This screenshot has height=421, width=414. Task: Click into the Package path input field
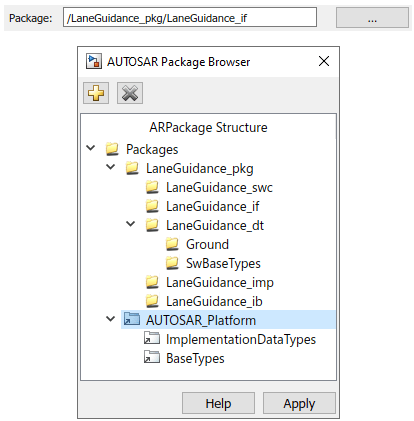click(x=190, y=17)
